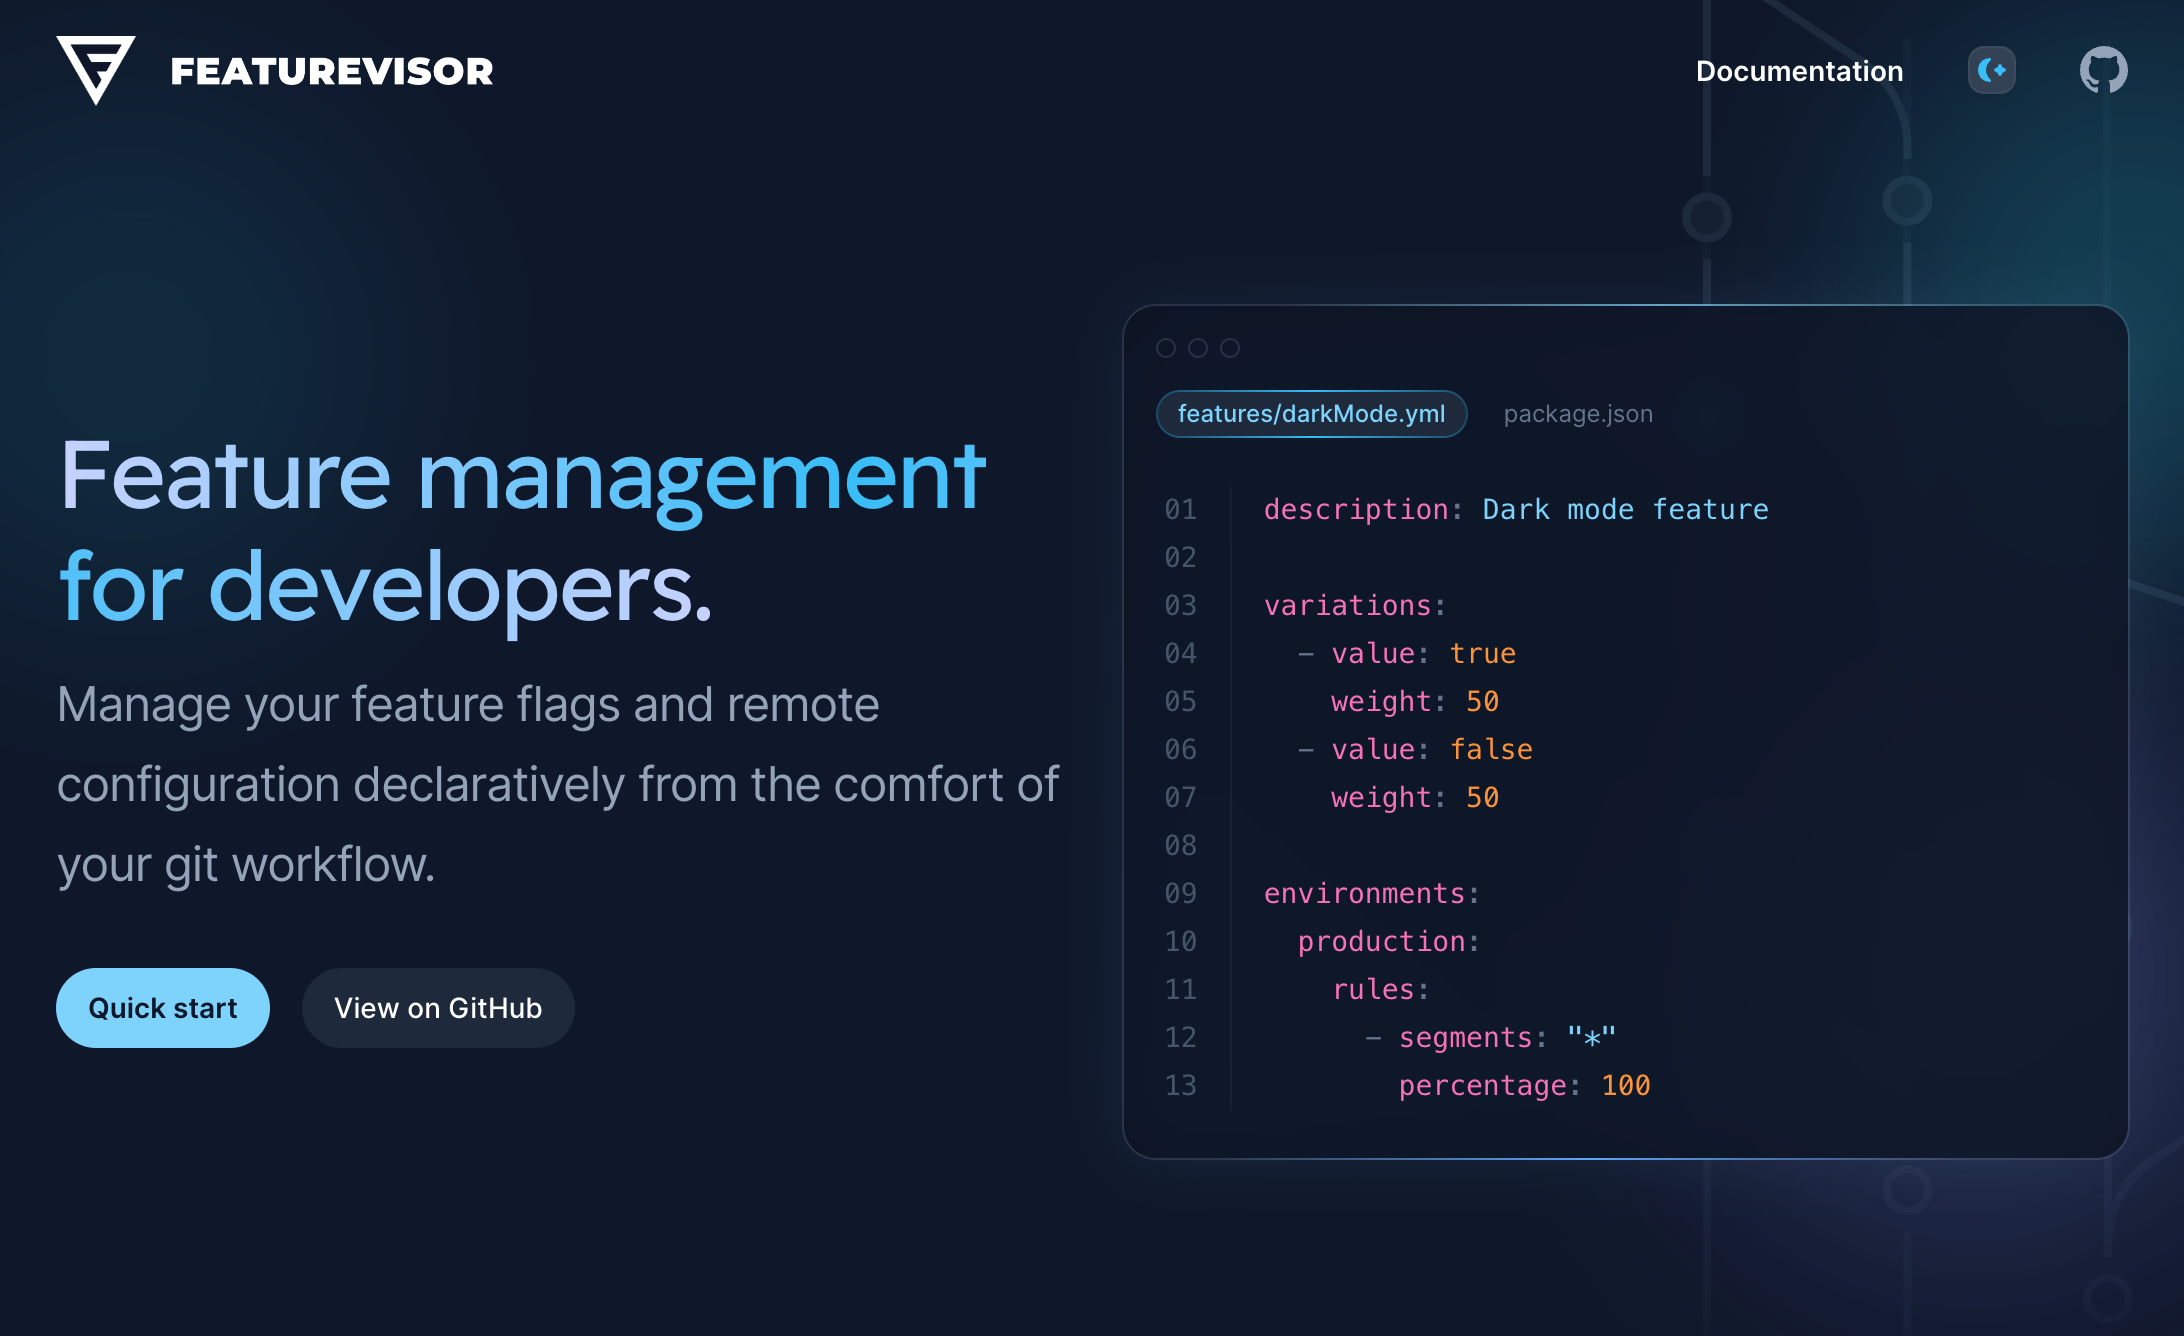The width and height of the screenshot is (2184, 1336).
Task: Open the Documentation link
Action: coord(1799,71)
